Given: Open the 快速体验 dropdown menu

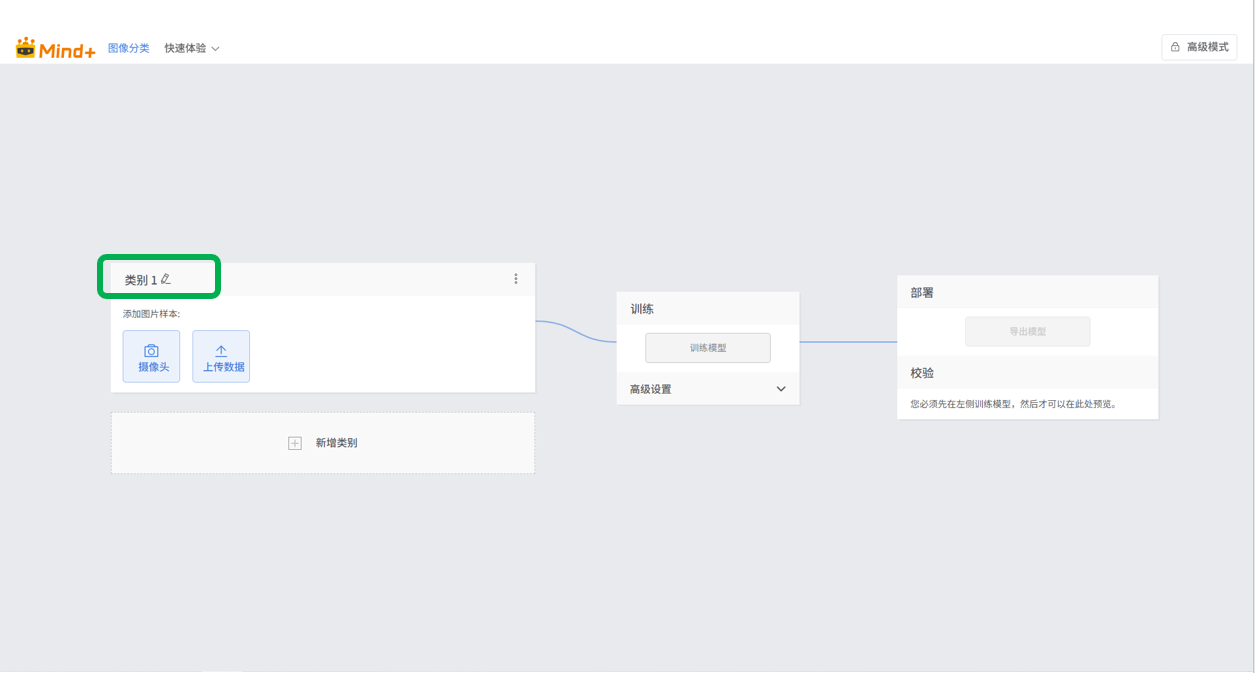Looking at the screenshot, I should (x=192, y=48).
